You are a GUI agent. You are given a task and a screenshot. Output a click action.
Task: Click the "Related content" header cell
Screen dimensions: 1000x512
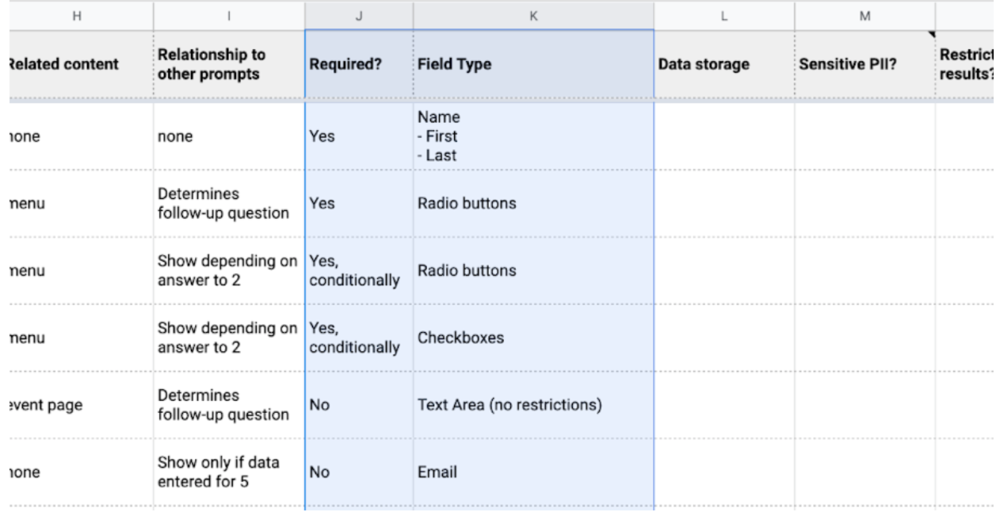pos(81,64)
